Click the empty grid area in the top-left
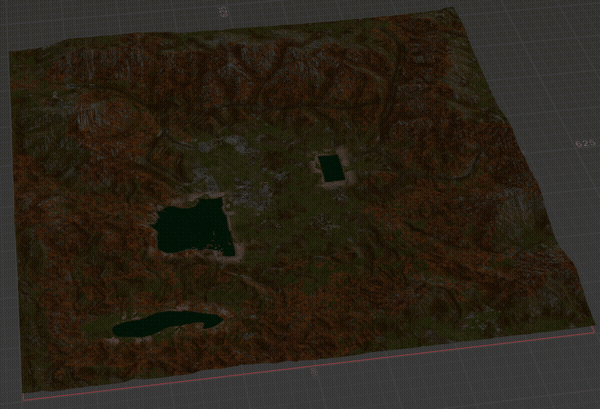 (x=60, y=18)
